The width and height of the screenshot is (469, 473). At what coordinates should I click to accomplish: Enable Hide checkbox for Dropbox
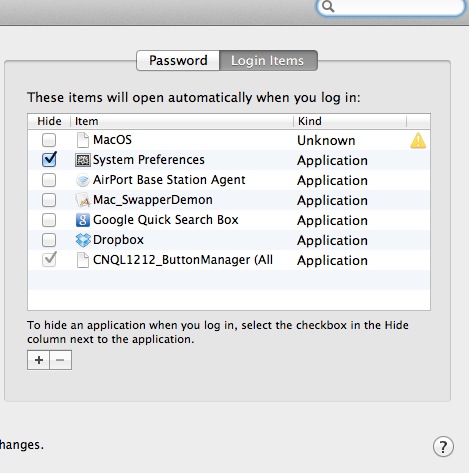tap(49, 240)
